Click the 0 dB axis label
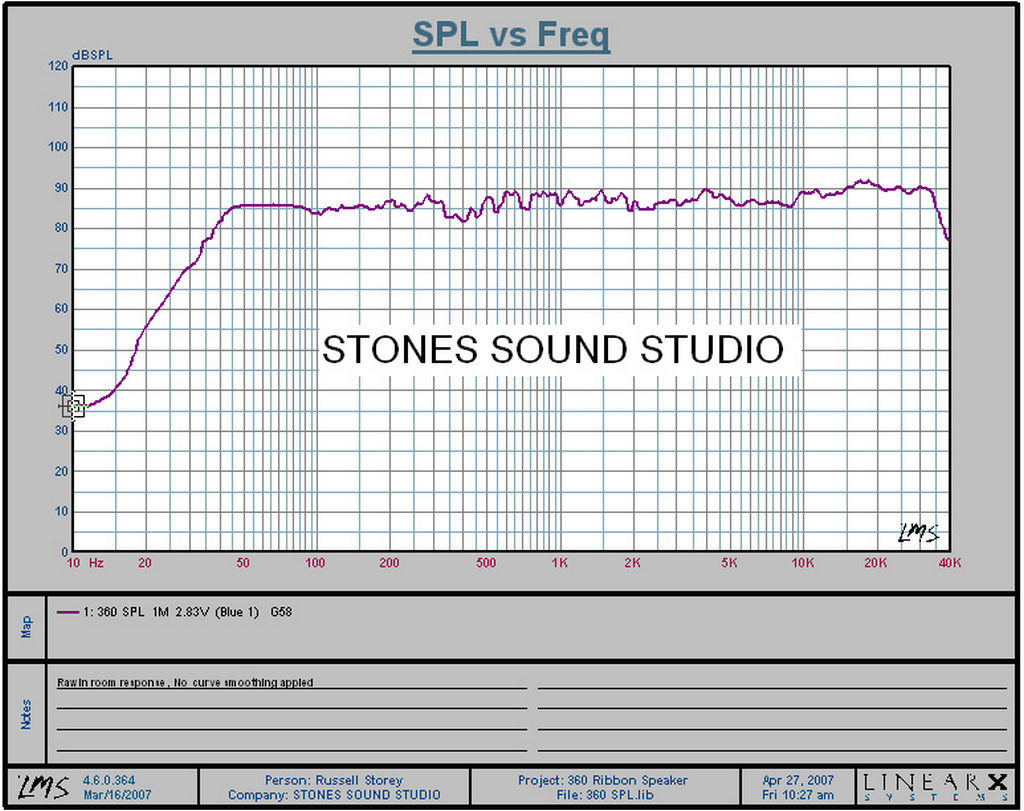 point(65,552)
